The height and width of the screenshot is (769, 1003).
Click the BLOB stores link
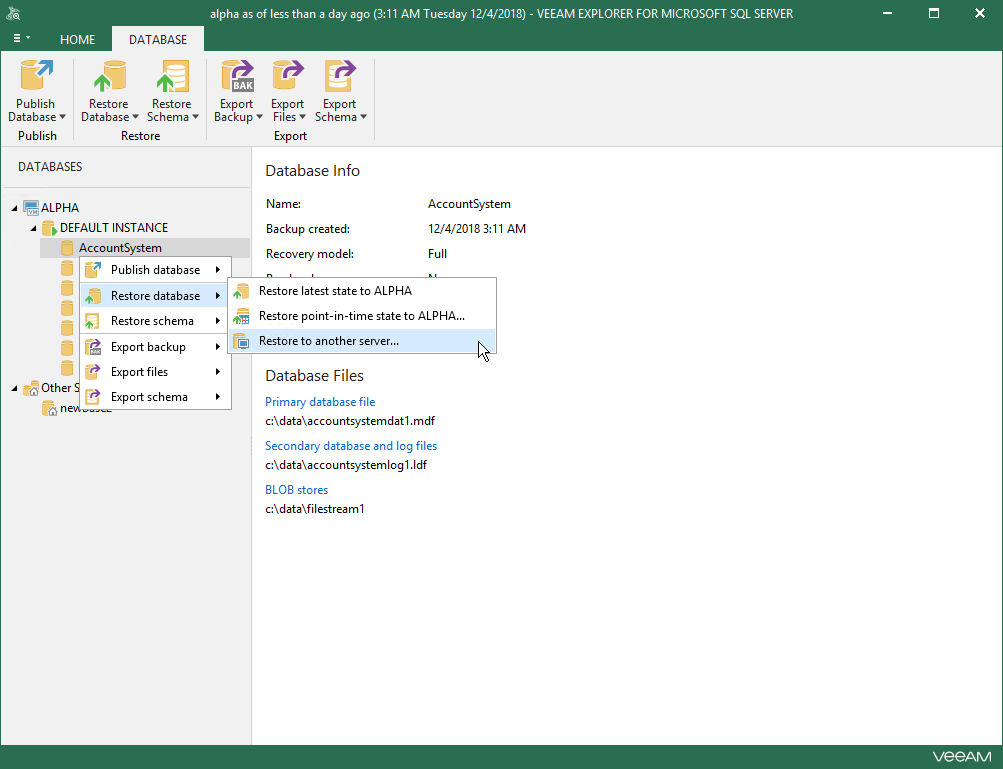click(297, 490)
